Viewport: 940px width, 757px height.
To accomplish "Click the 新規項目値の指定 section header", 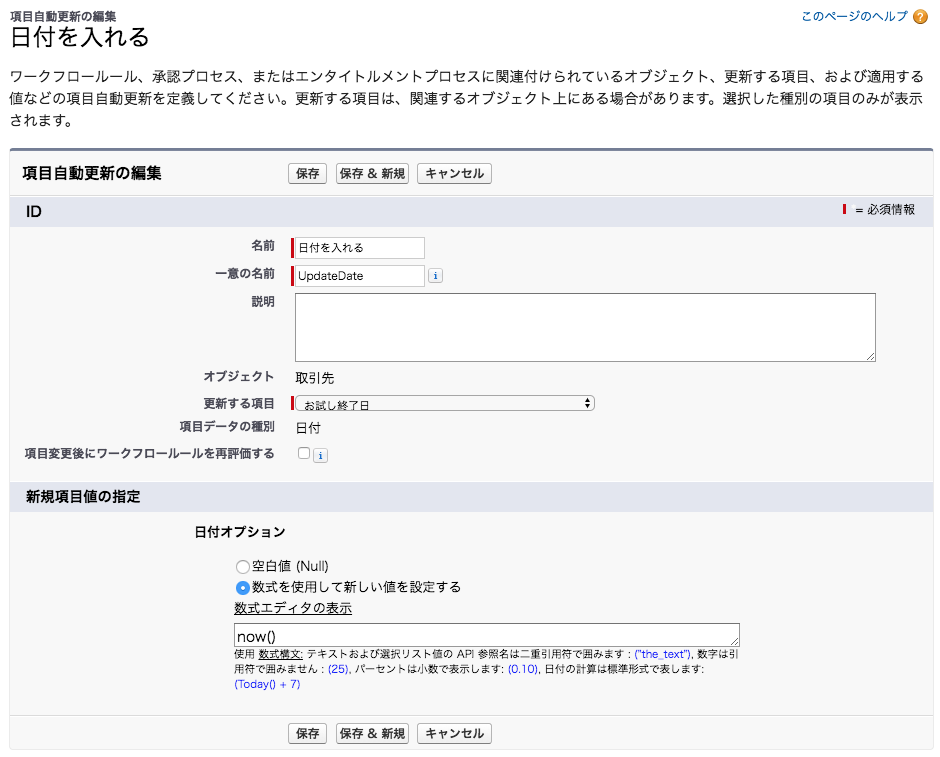I will point(83,497).
